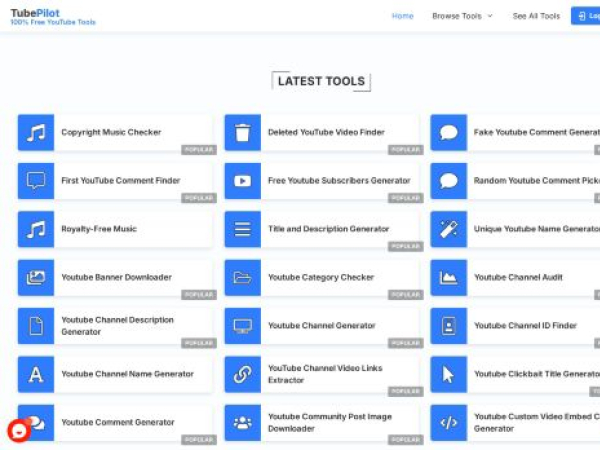Go to the Home nav item

coord(403,16)
